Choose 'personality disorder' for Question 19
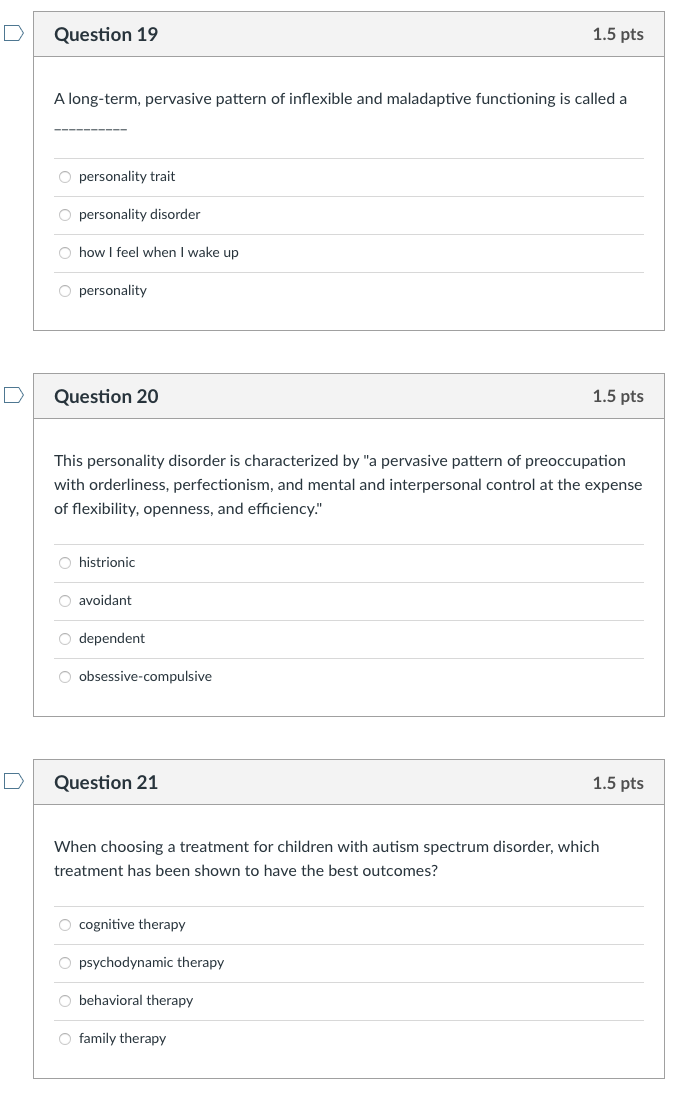This screenshot has height=1094, width=683. tap(64, 214)
